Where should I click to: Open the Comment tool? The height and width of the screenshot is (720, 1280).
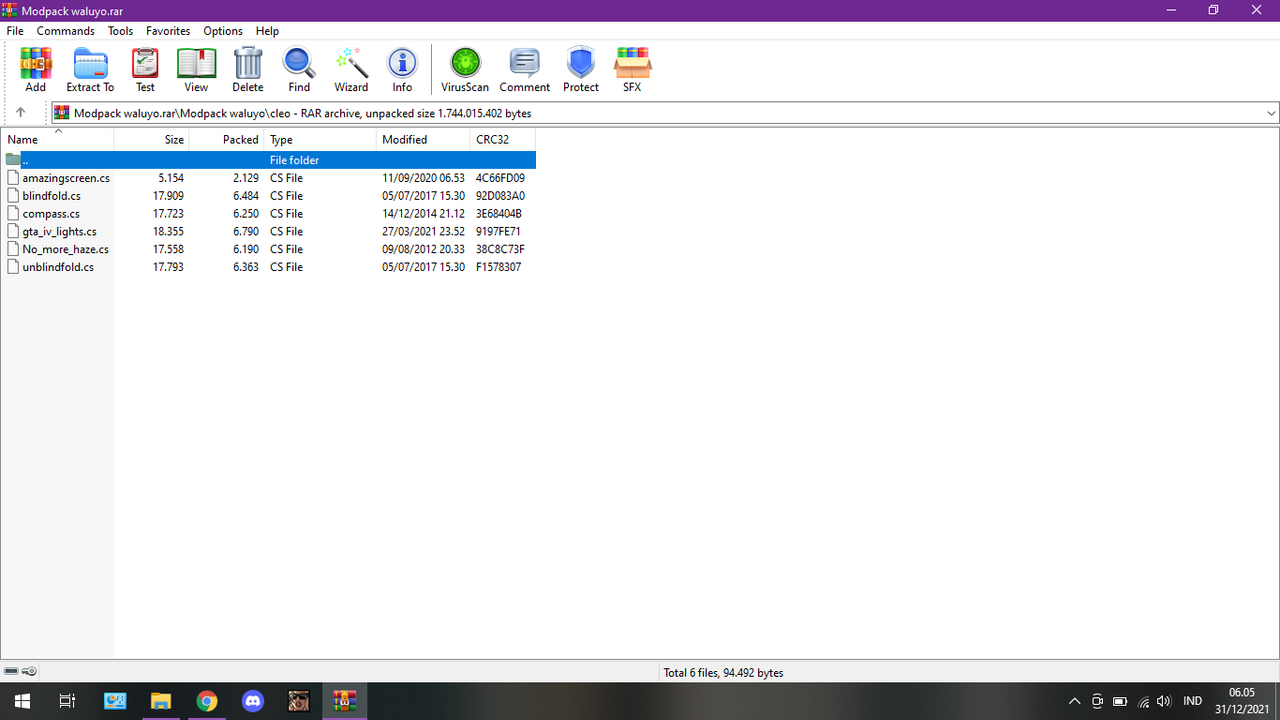(x=525, y=70)
